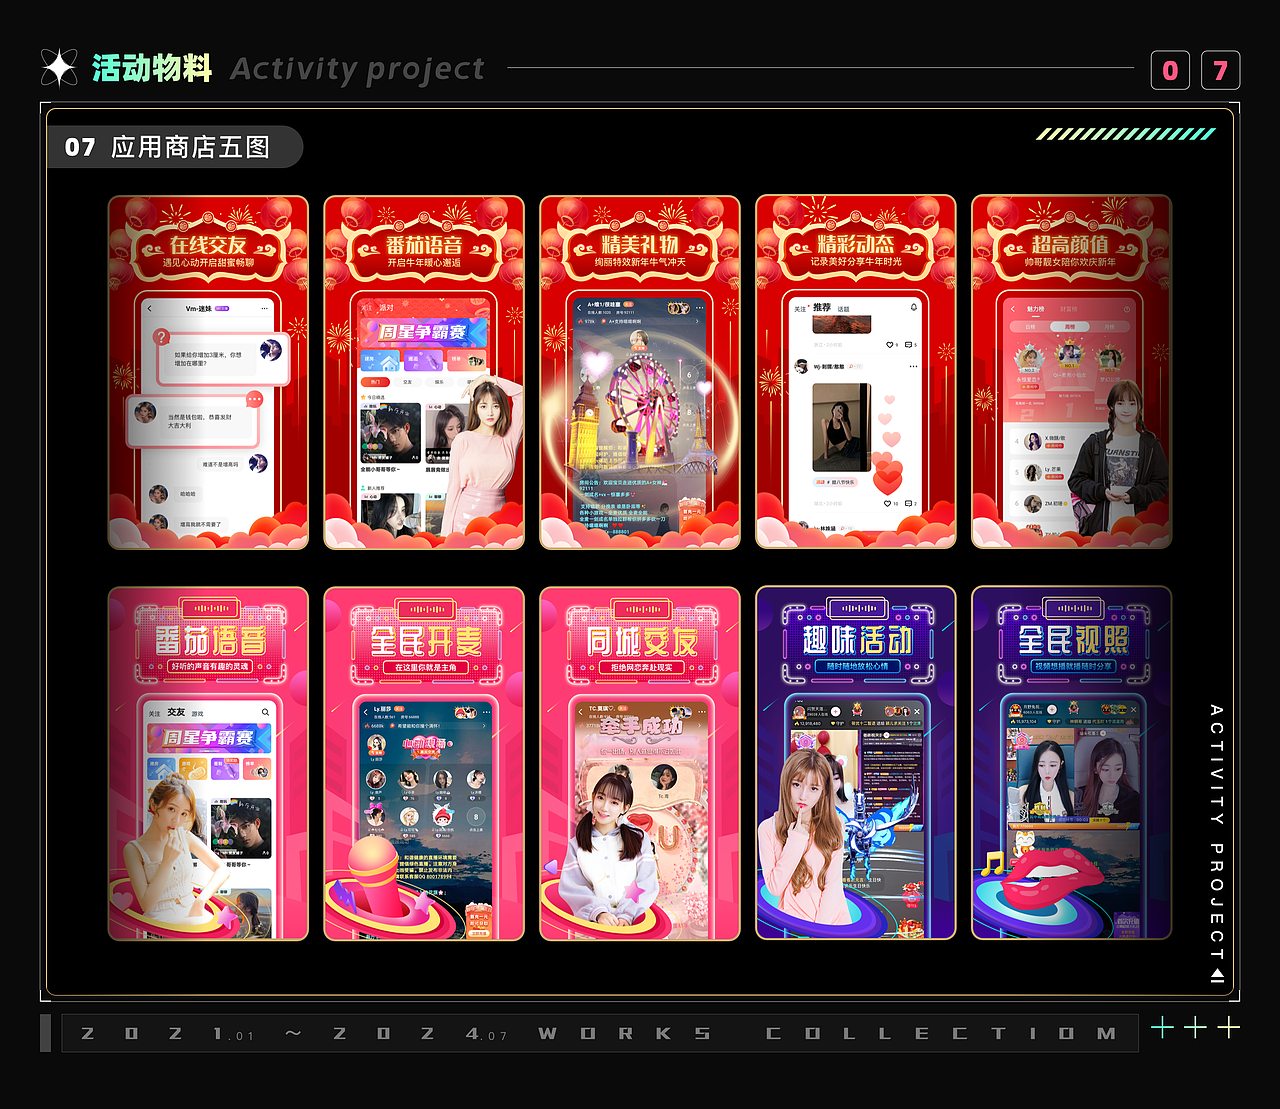Tap the search icon in pink 番茄语音 card
This screenshot has height=1109, width=1280.
pyautogui.click(x=265, y=712)
